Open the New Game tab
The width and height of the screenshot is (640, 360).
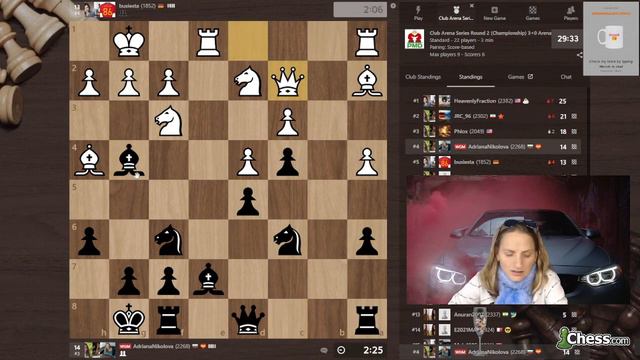coord(494,13)
